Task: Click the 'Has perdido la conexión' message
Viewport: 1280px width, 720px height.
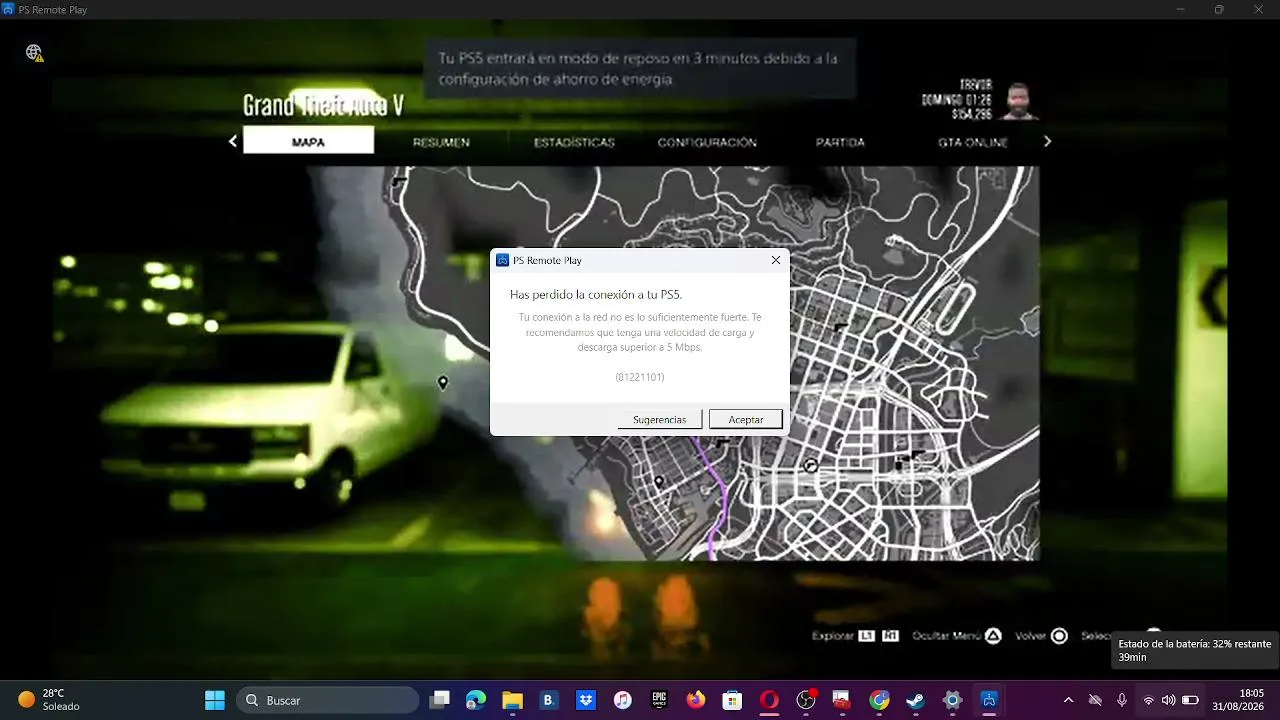Action: (x=595, y=294)
